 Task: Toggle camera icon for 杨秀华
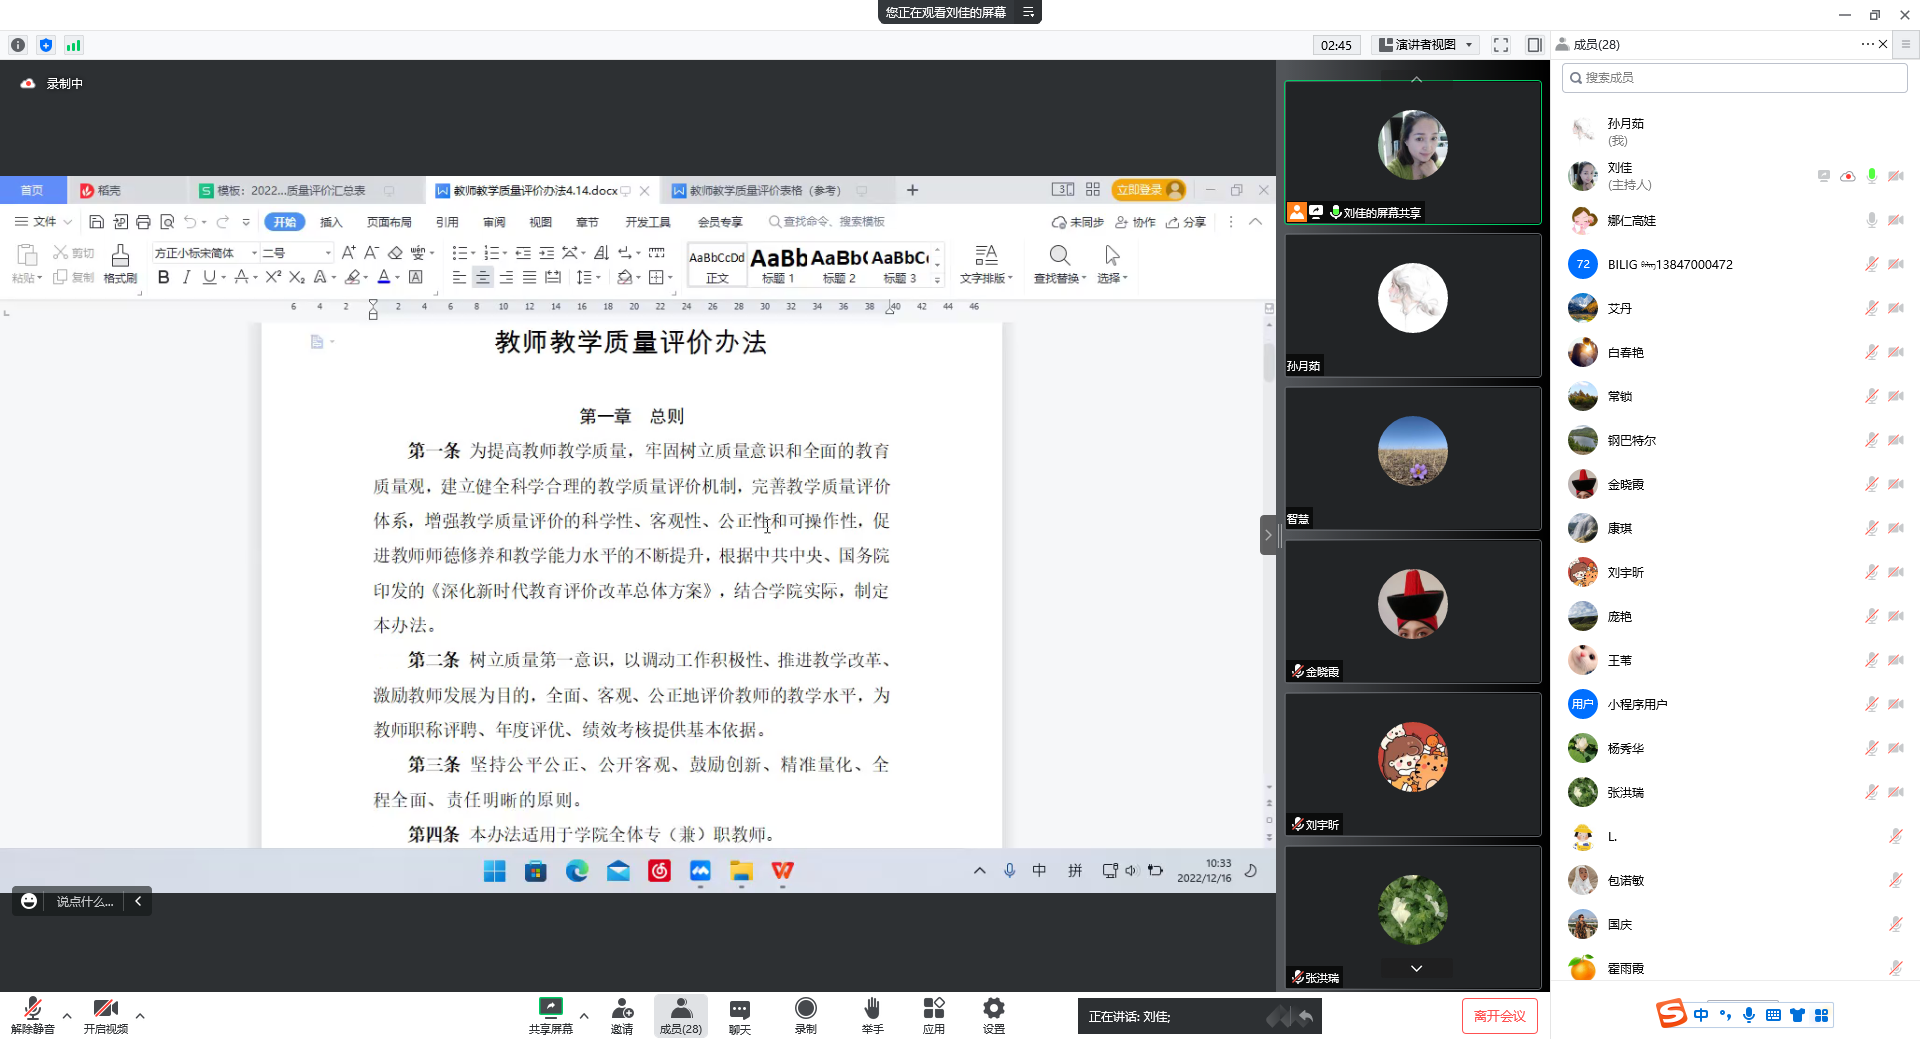1896,748
